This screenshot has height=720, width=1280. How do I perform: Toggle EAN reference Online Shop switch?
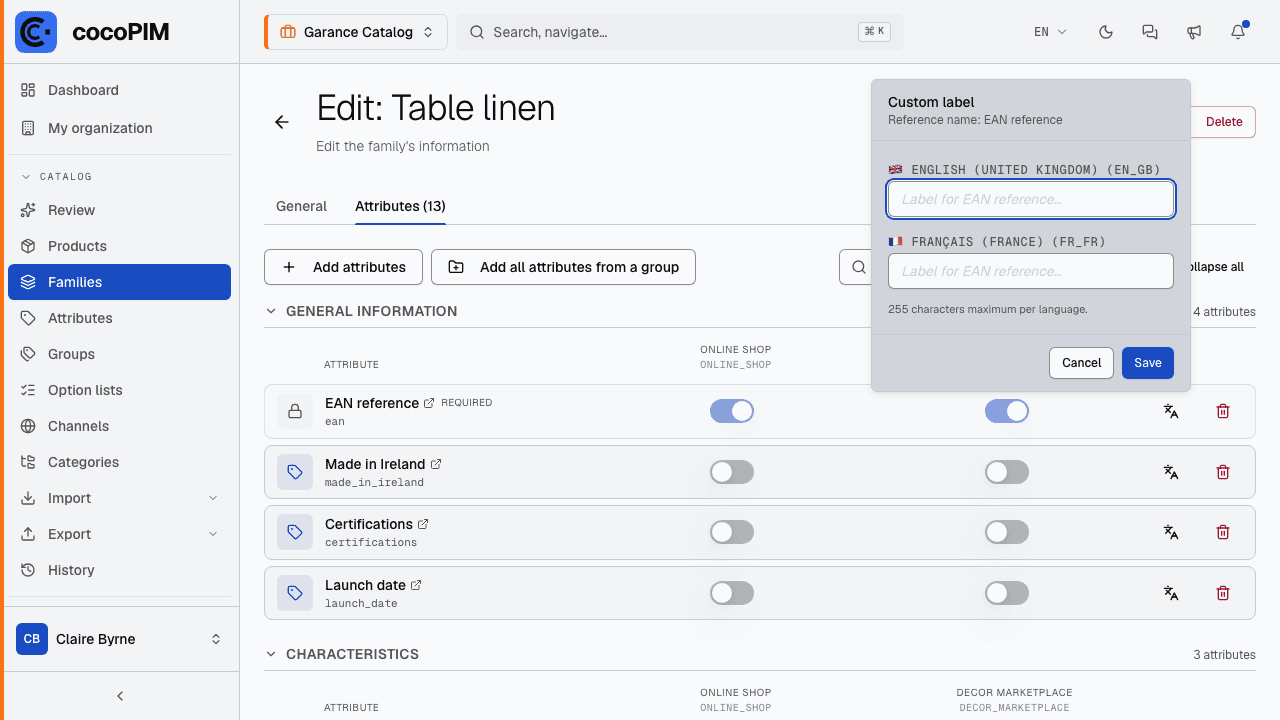pyautogui.click(x=732, y=411)
